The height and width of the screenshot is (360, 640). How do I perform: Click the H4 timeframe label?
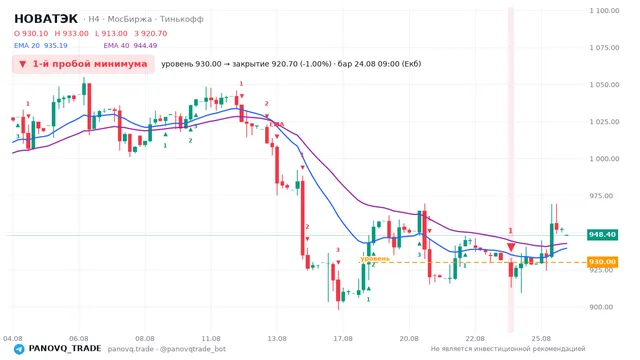(93, 19)
